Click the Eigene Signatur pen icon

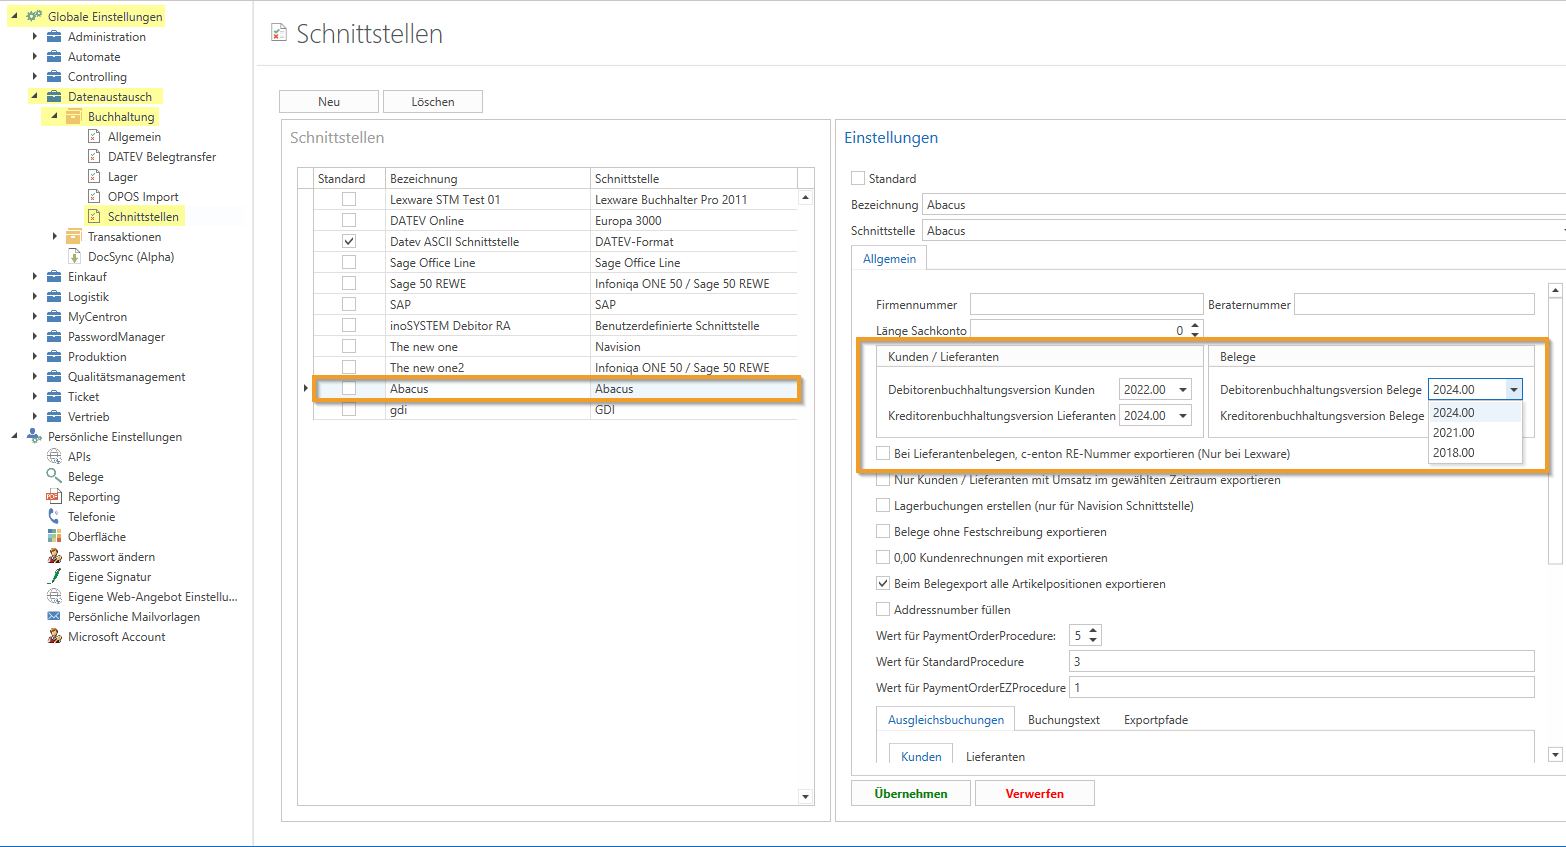coord(54,577)
